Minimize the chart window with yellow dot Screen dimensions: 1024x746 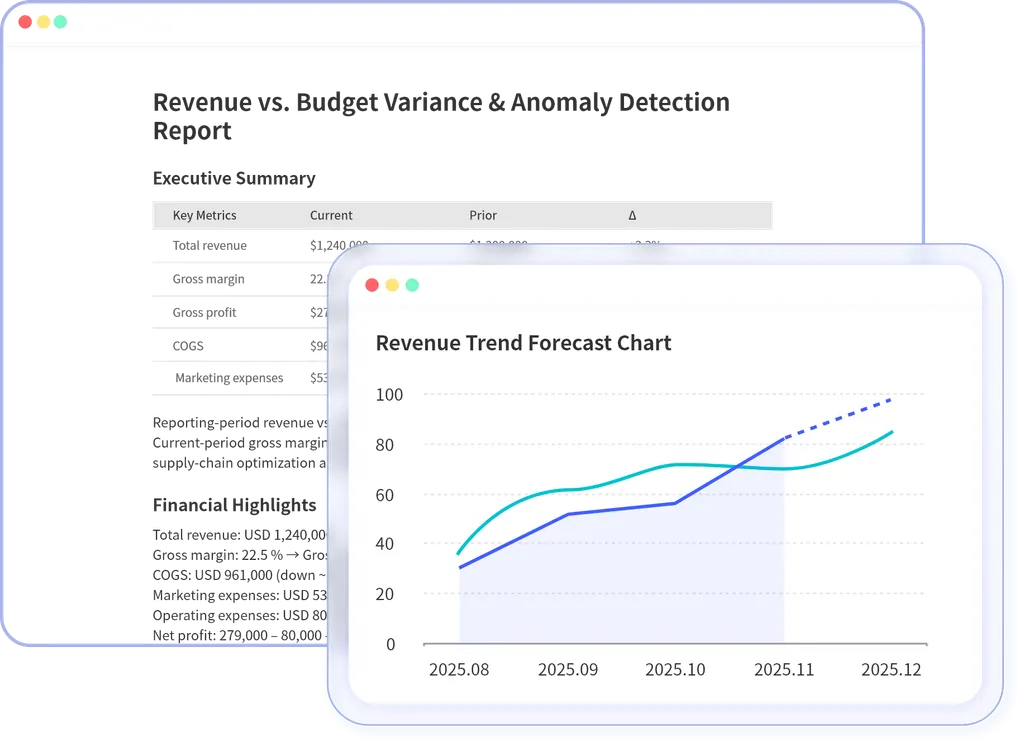point(392,284)
